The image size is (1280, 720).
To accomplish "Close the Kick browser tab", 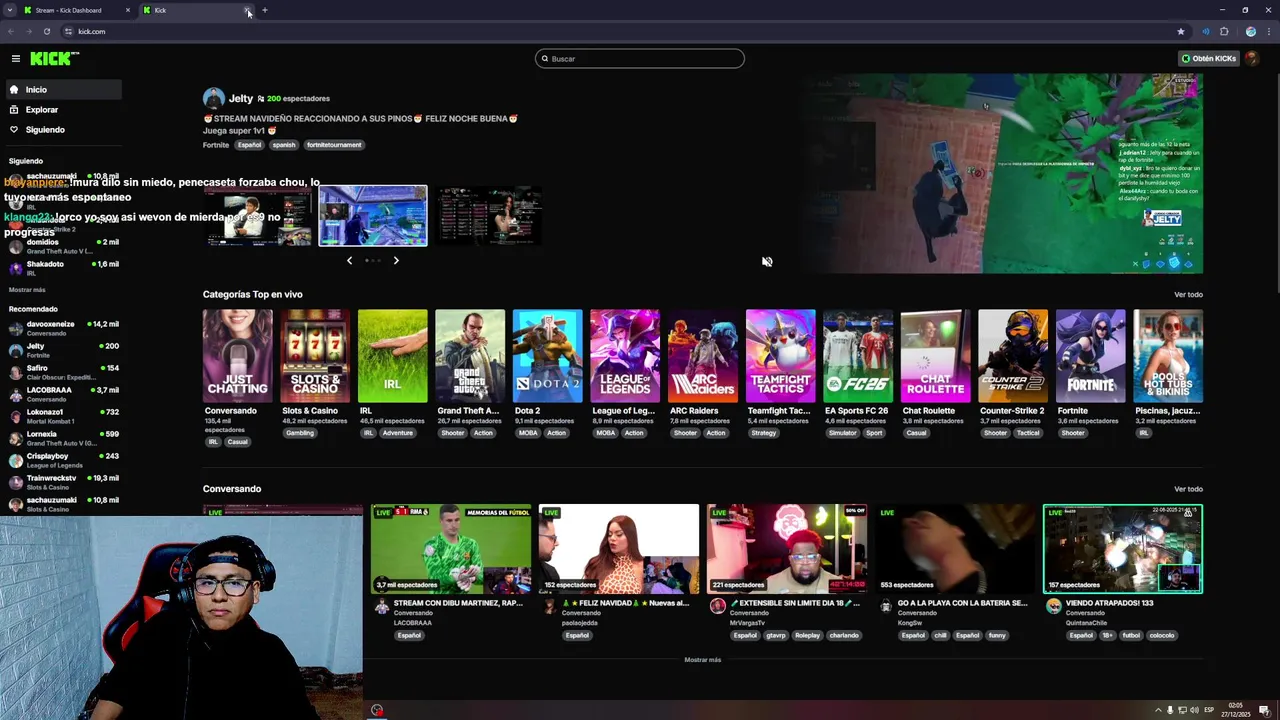I will 247,10.
